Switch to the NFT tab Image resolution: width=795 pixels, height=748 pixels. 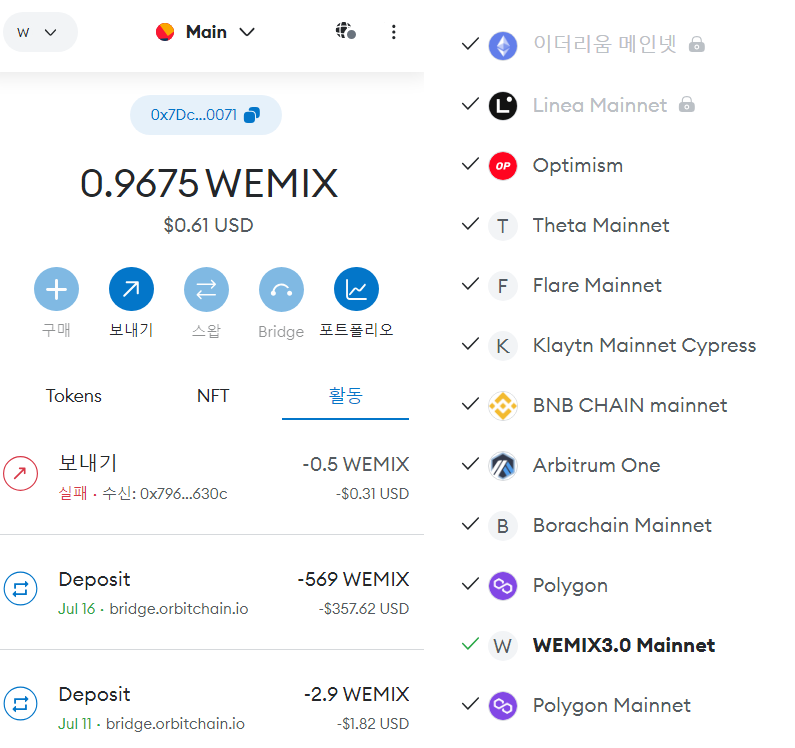tap(213, 396)
